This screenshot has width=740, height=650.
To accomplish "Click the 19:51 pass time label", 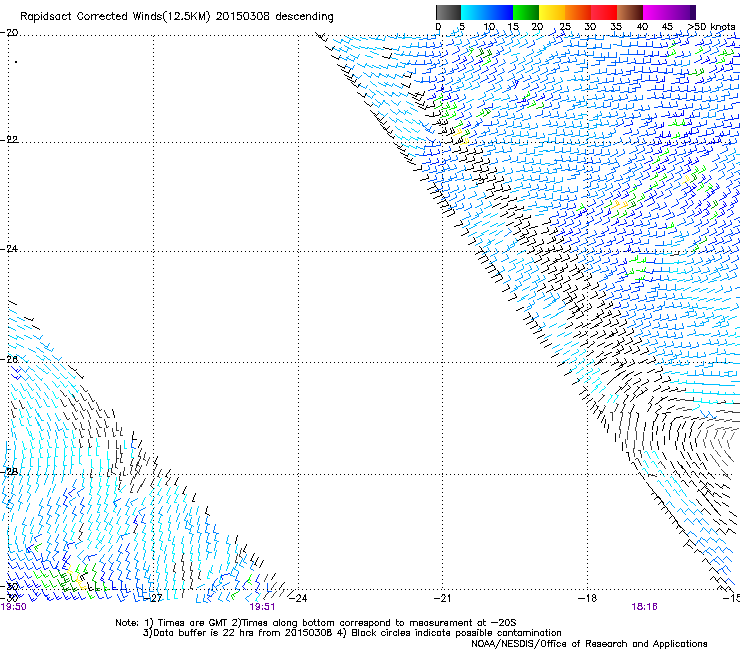I will (262, 607).
